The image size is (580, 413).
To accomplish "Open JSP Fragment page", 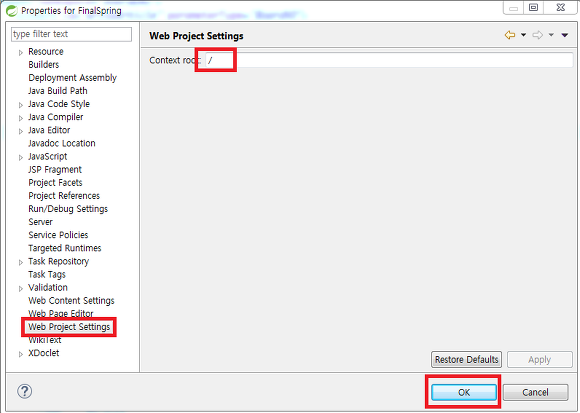I will (x=55, y=170).
